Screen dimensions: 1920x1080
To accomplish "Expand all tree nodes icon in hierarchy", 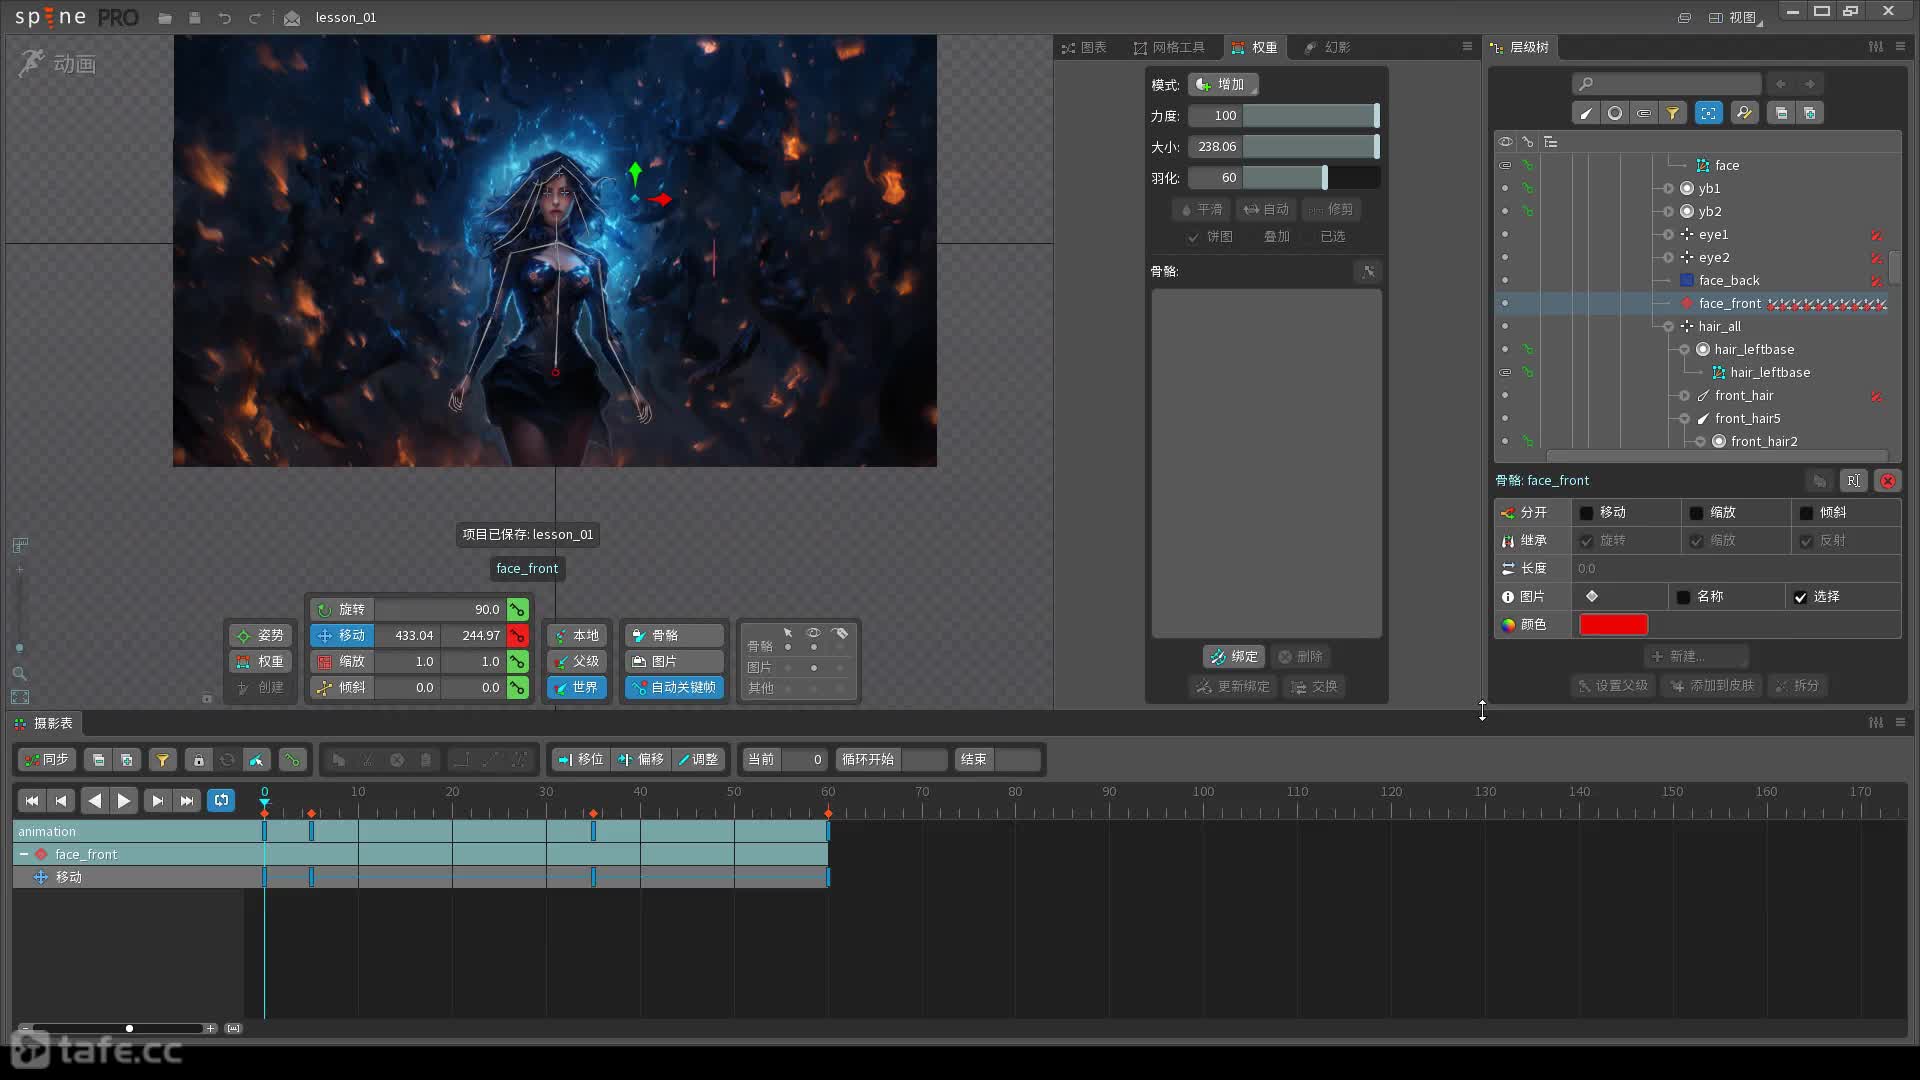I will tap(1810, 113).
